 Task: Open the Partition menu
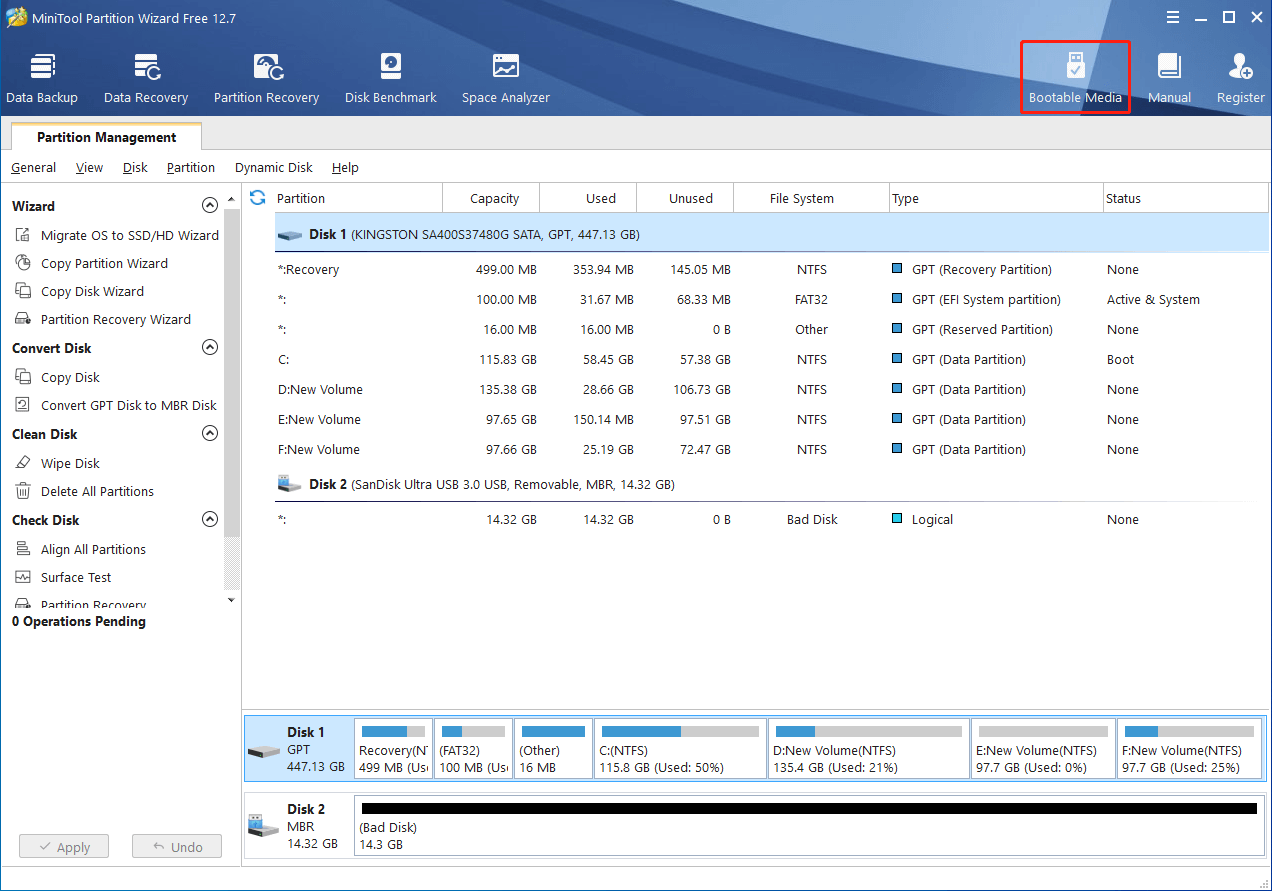191,168
